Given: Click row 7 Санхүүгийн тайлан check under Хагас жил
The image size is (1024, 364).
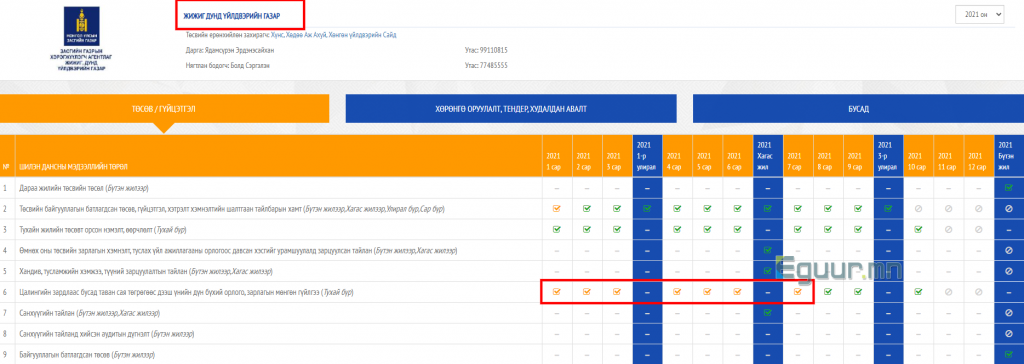Looking at the screenshot, I should coord(767,313).
